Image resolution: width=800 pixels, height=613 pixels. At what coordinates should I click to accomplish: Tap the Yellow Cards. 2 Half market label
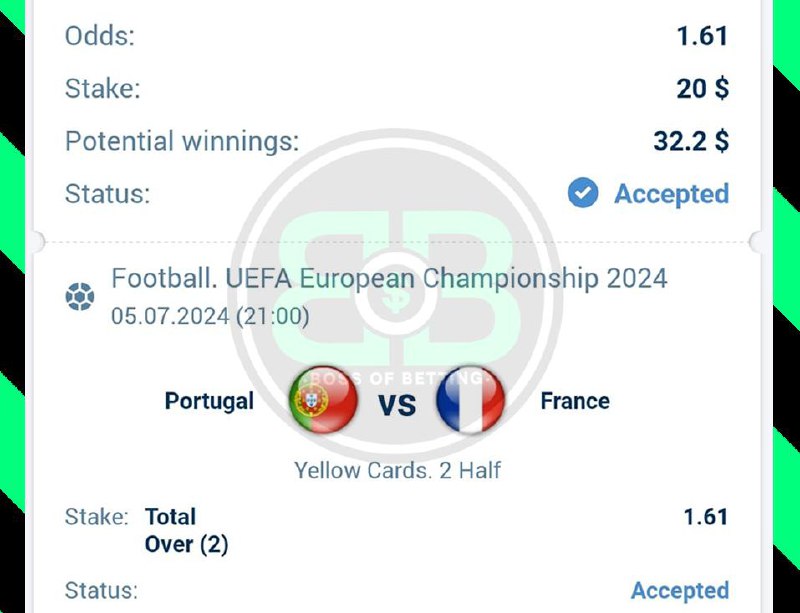coord(397,469)
